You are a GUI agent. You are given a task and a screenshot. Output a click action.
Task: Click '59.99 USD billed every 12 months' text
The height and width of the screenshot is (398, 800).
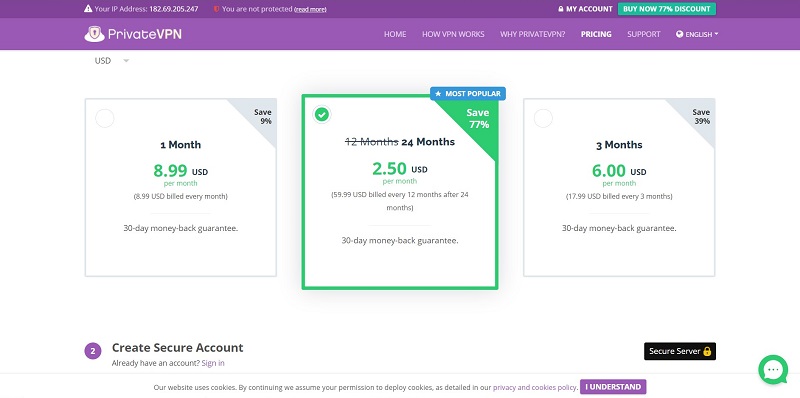(399, 201)
